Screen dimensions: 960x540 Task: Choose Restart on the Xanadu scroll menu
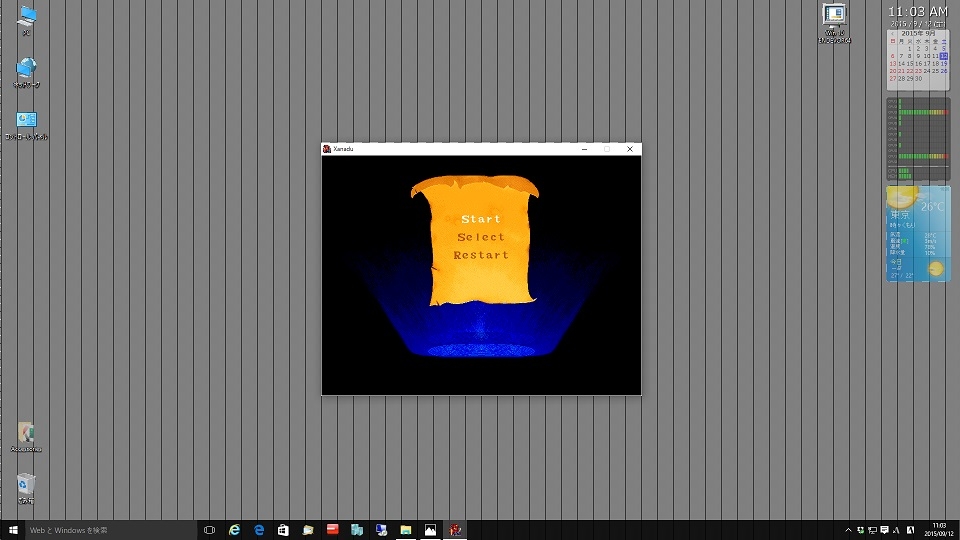(481, 255)
